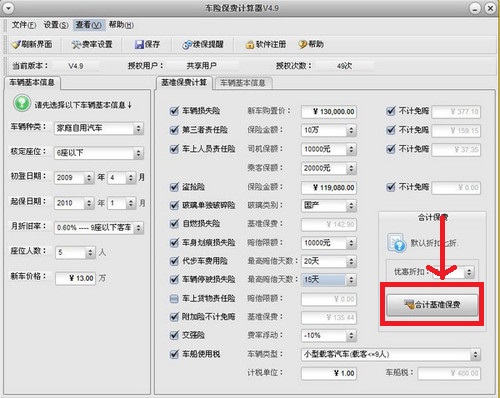Toggle the 玻璃单独破碎险 checkbox
Image resolution: width=500 pixels, height=398 pixels.
click(x=174, y=206)
